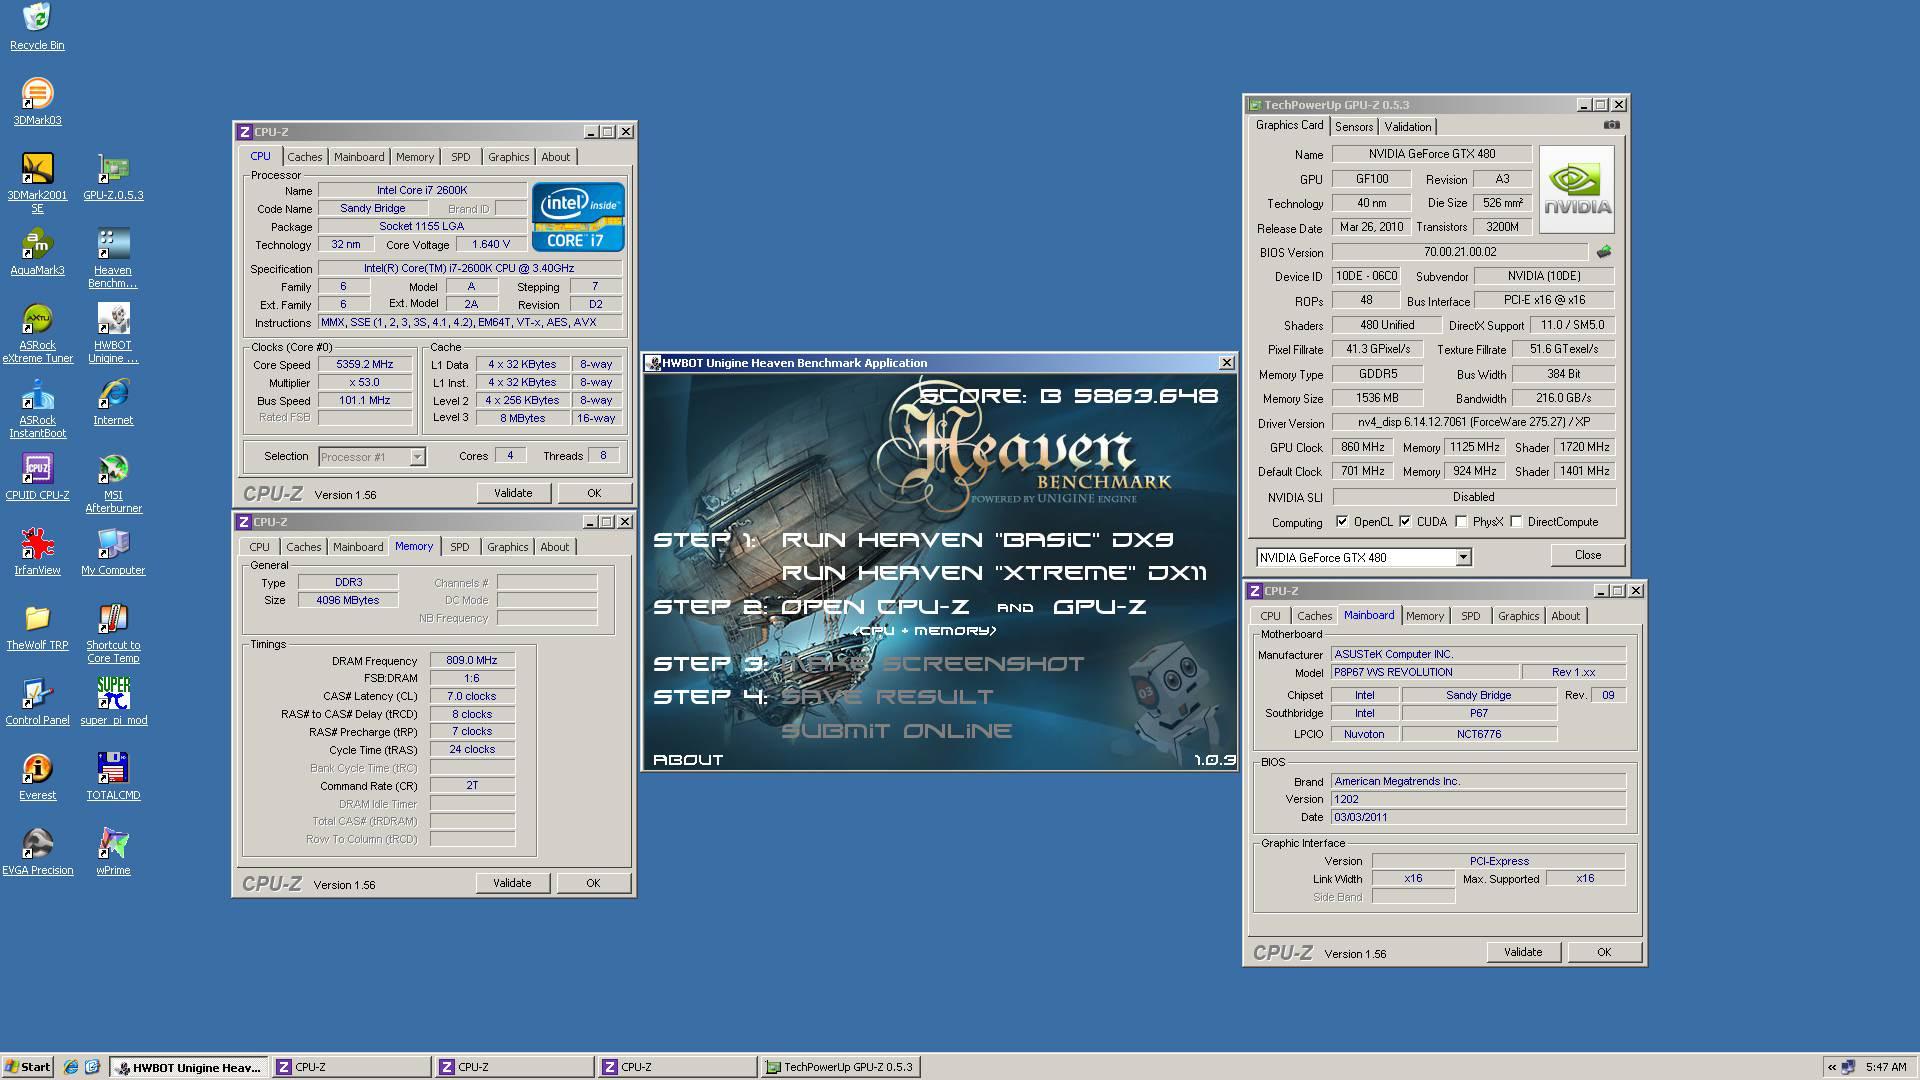This screenshot has width=1920, height=1080.
Task: Expand hidden system tray icons arrow
Action: click(1832, 1067)
